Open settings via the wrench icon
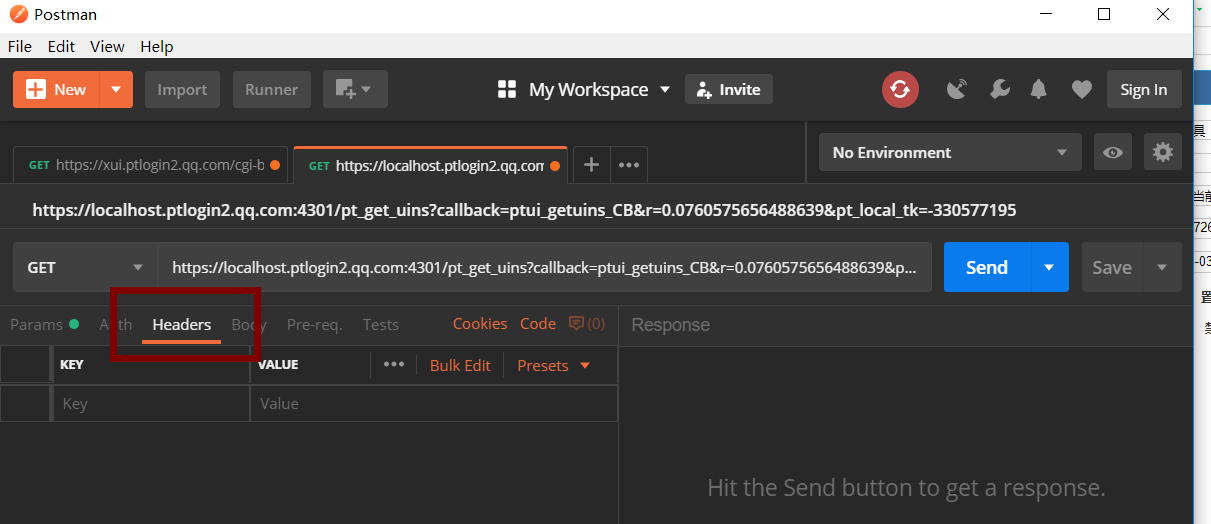 click(x=999, y=90)
